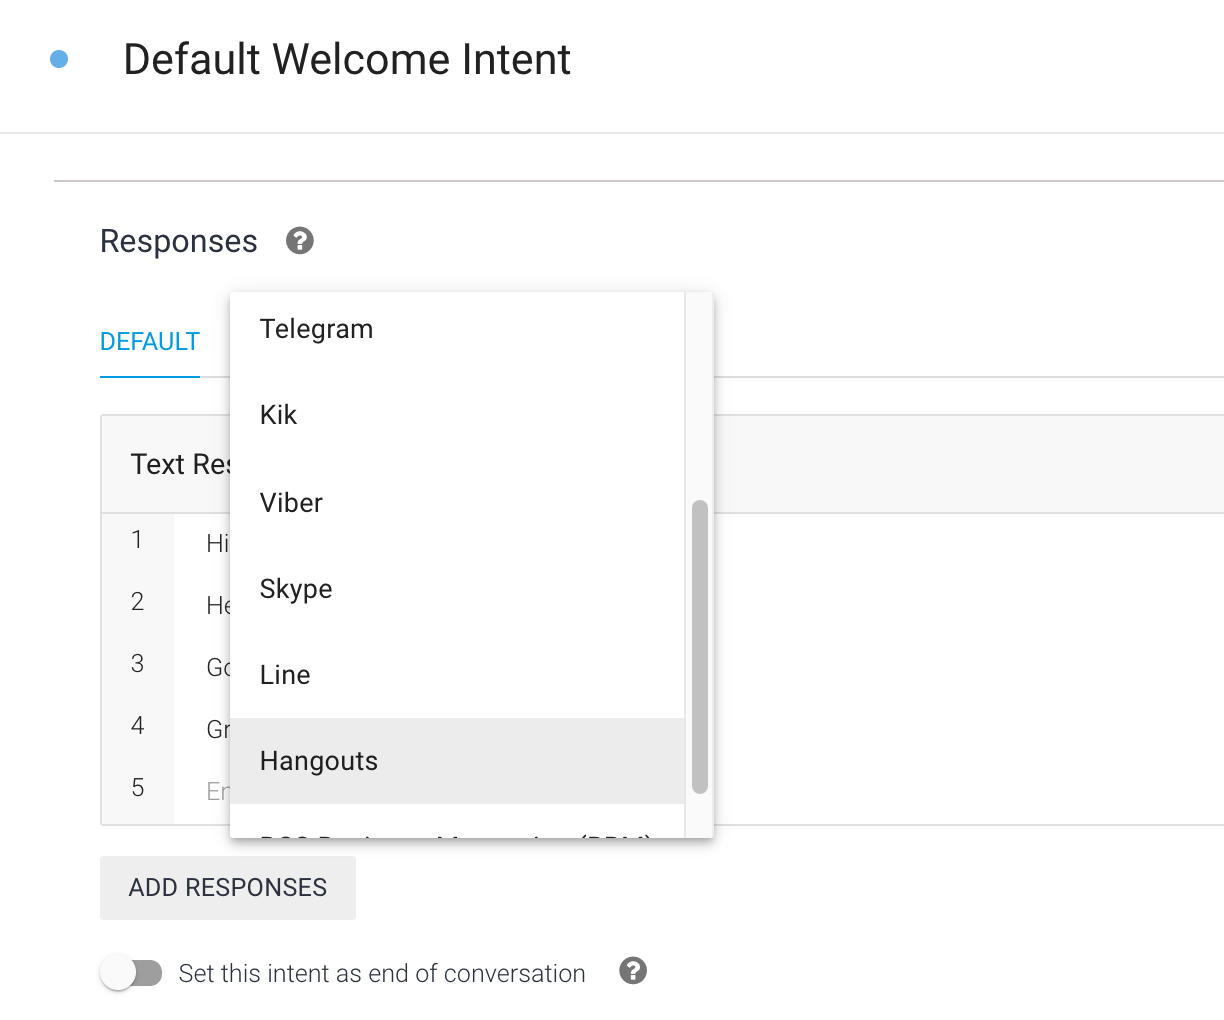1224x1020 pixels.
Task: Select Line as a response platform
Action: click(284, 675)
